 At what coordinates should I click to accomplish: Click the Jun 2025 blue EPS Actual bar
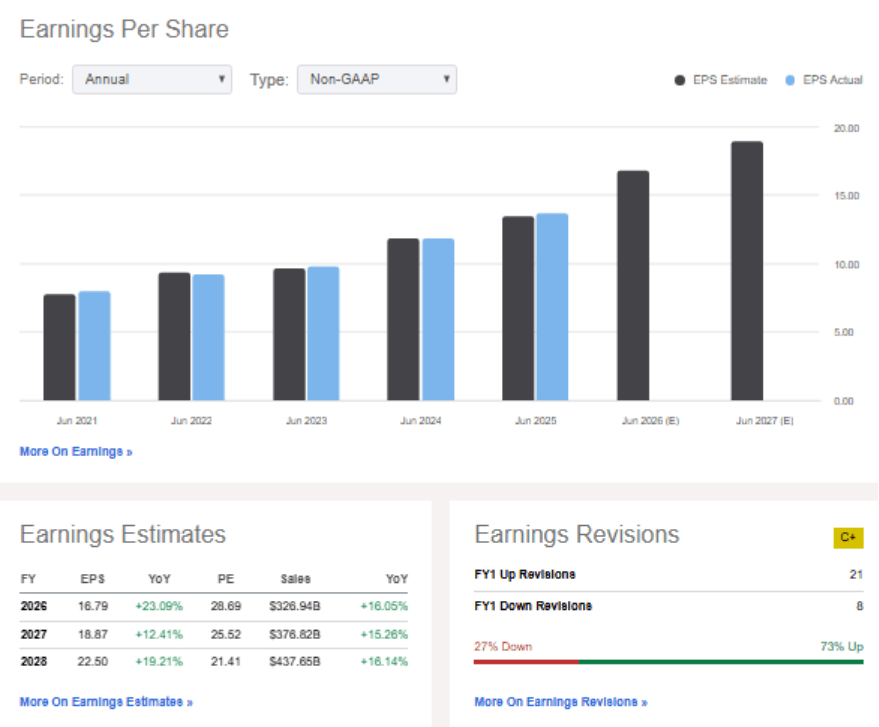pyautogui.click(x=552, y=306)
